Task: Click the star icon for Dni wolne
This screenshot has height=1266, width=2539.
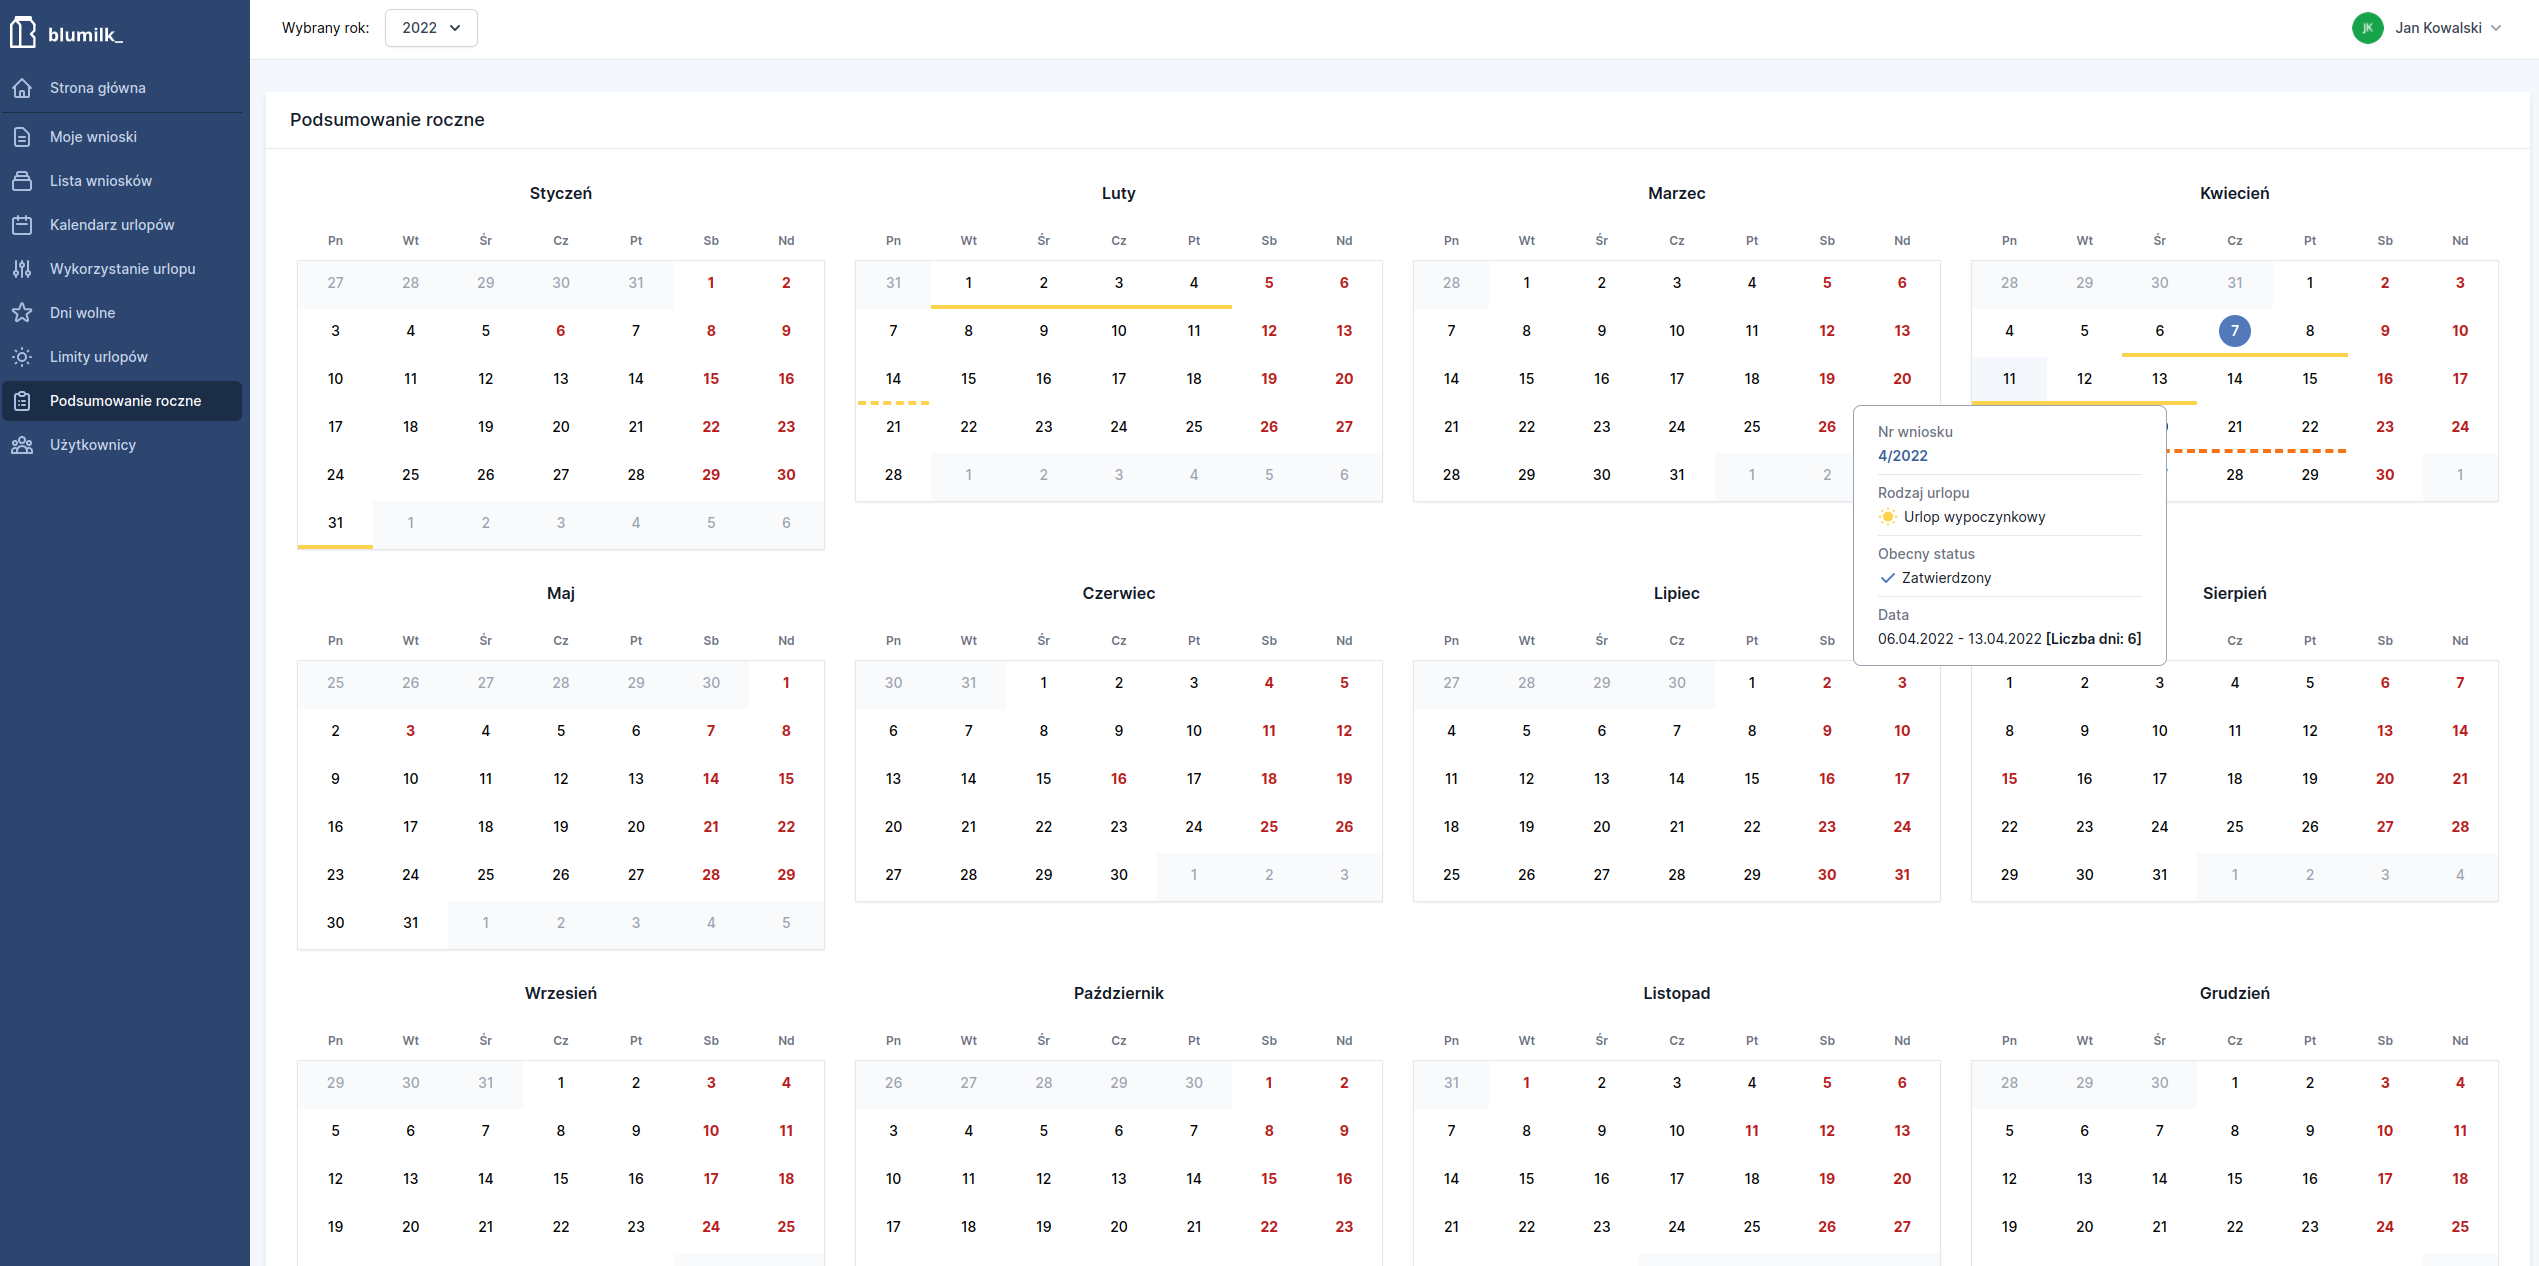Action: click(x=22, y=313)
